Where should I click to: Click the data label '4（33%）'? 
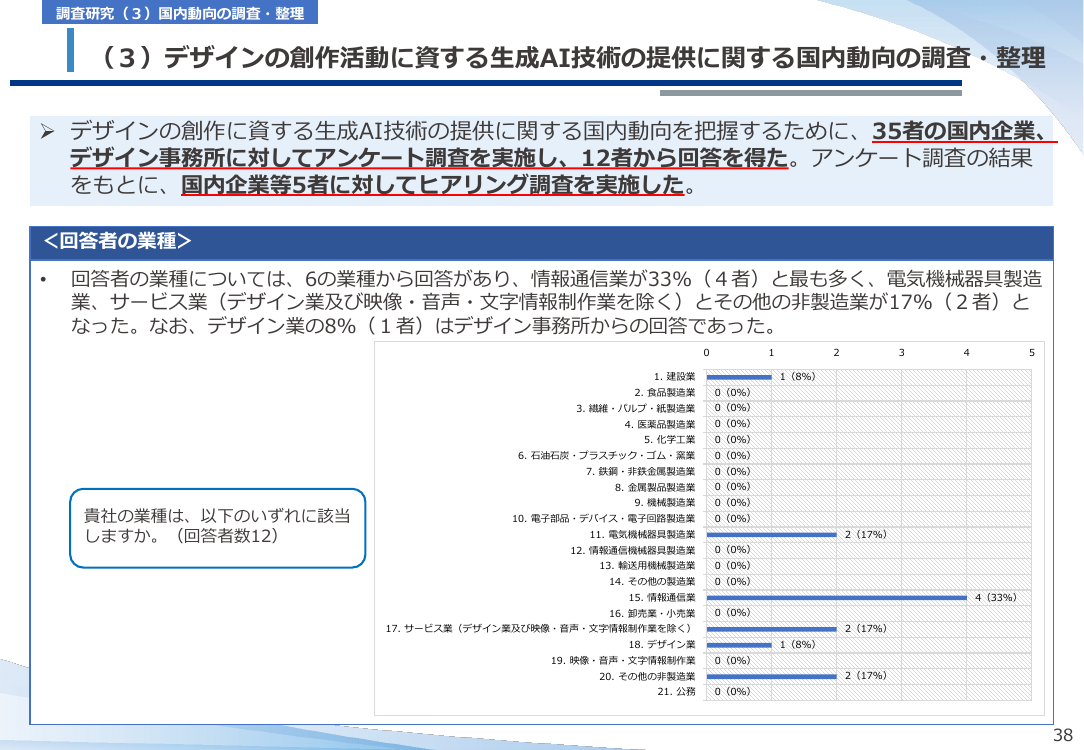tap(996, 597)
